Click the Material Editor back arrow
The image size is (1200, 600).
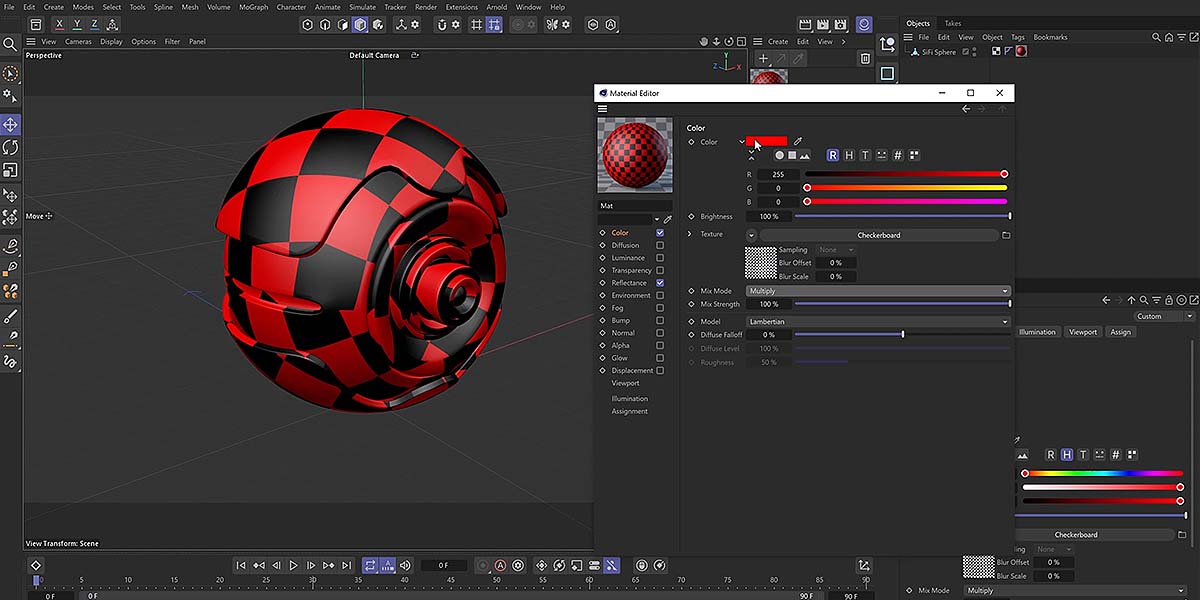(x=966, y=109)
